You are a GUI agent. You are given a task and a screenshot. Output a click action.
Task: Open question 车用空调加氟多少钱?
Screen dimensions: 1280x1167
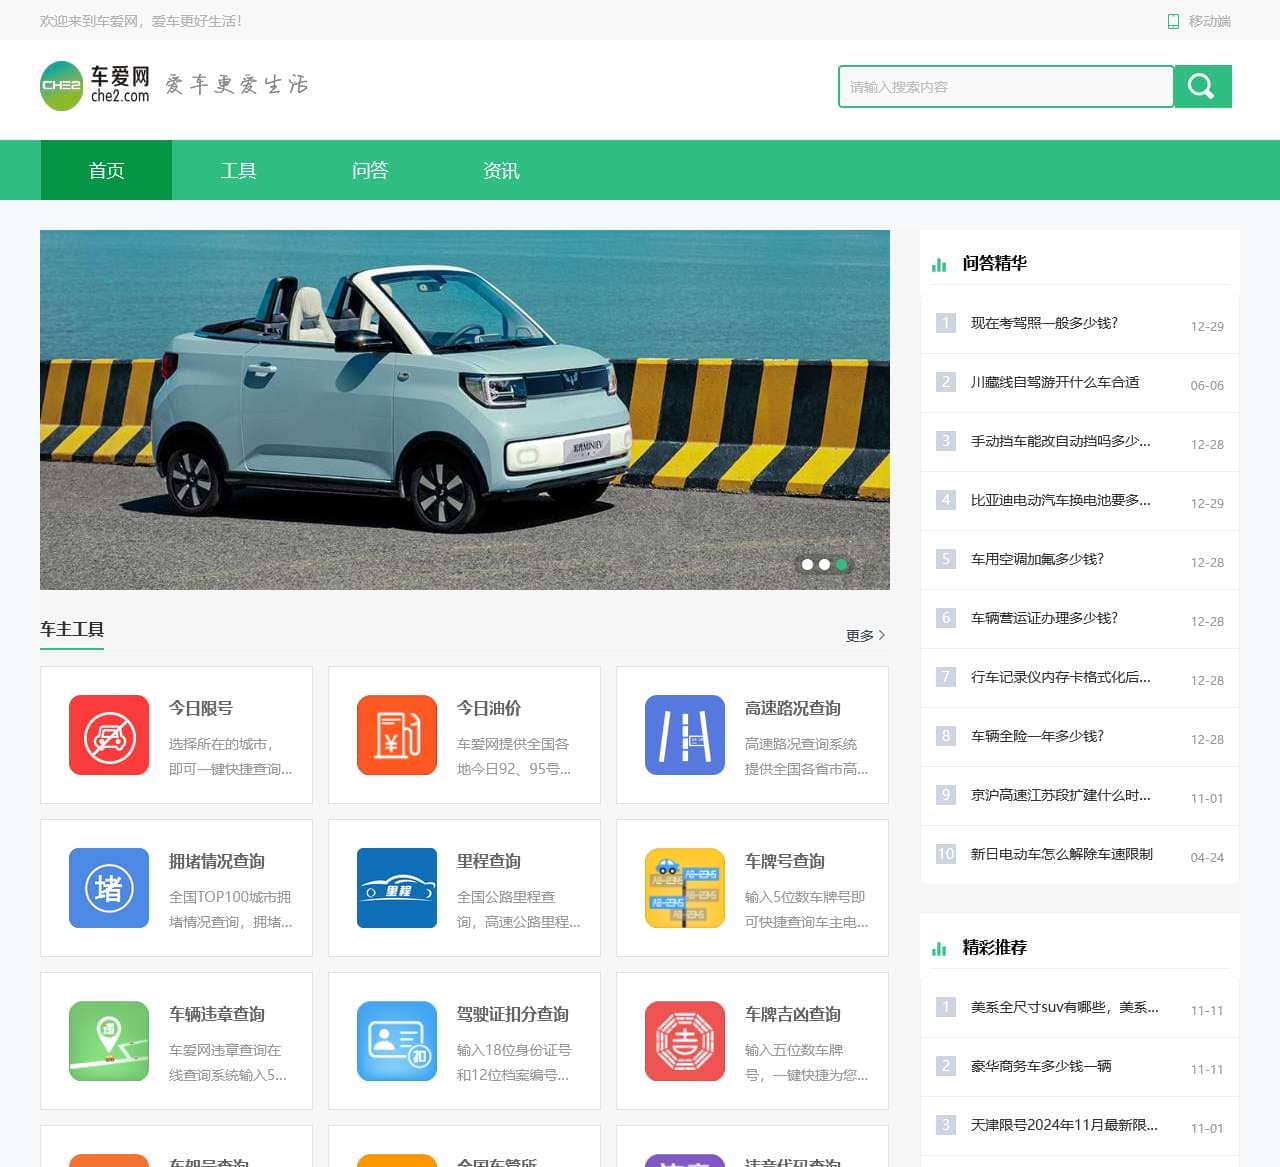pyautogui.click(x=1037, y=559)
